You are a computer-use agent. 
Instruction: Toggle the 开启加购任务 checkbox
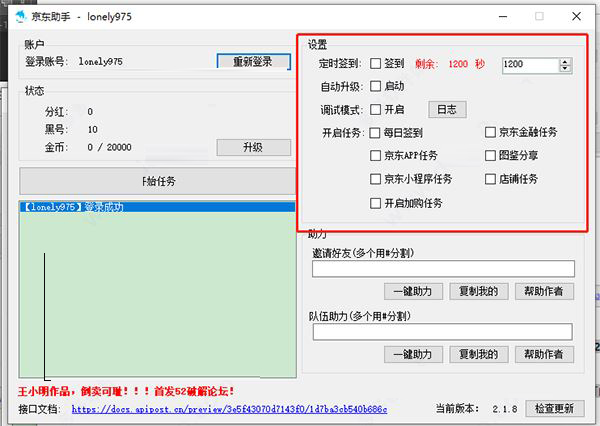pos(375,203)
